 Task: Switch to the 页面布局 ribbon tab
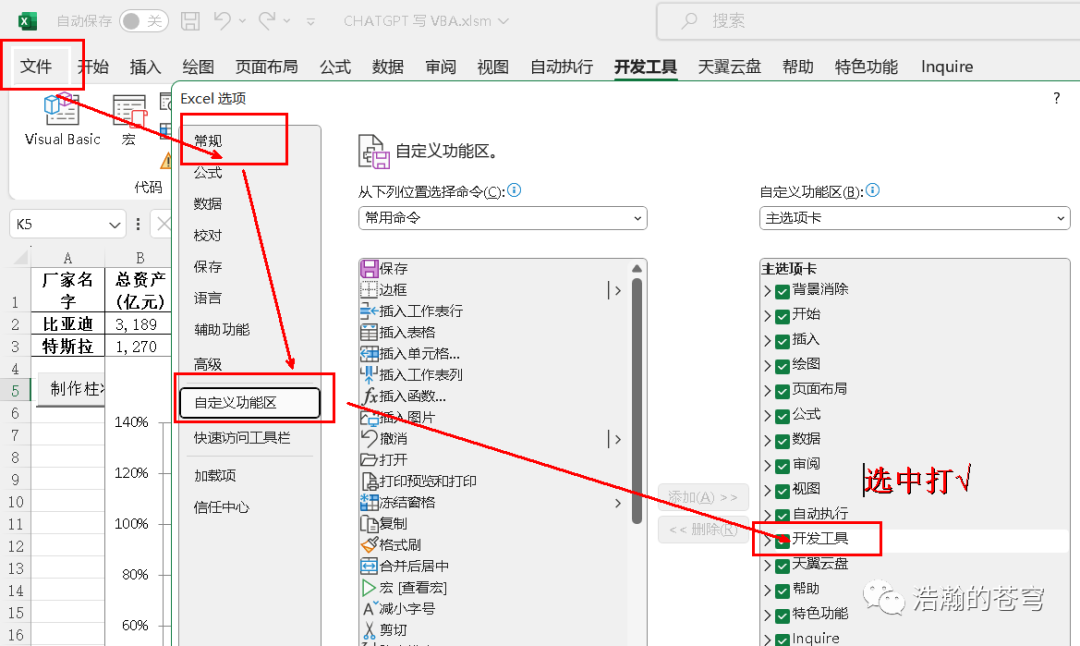266,67
